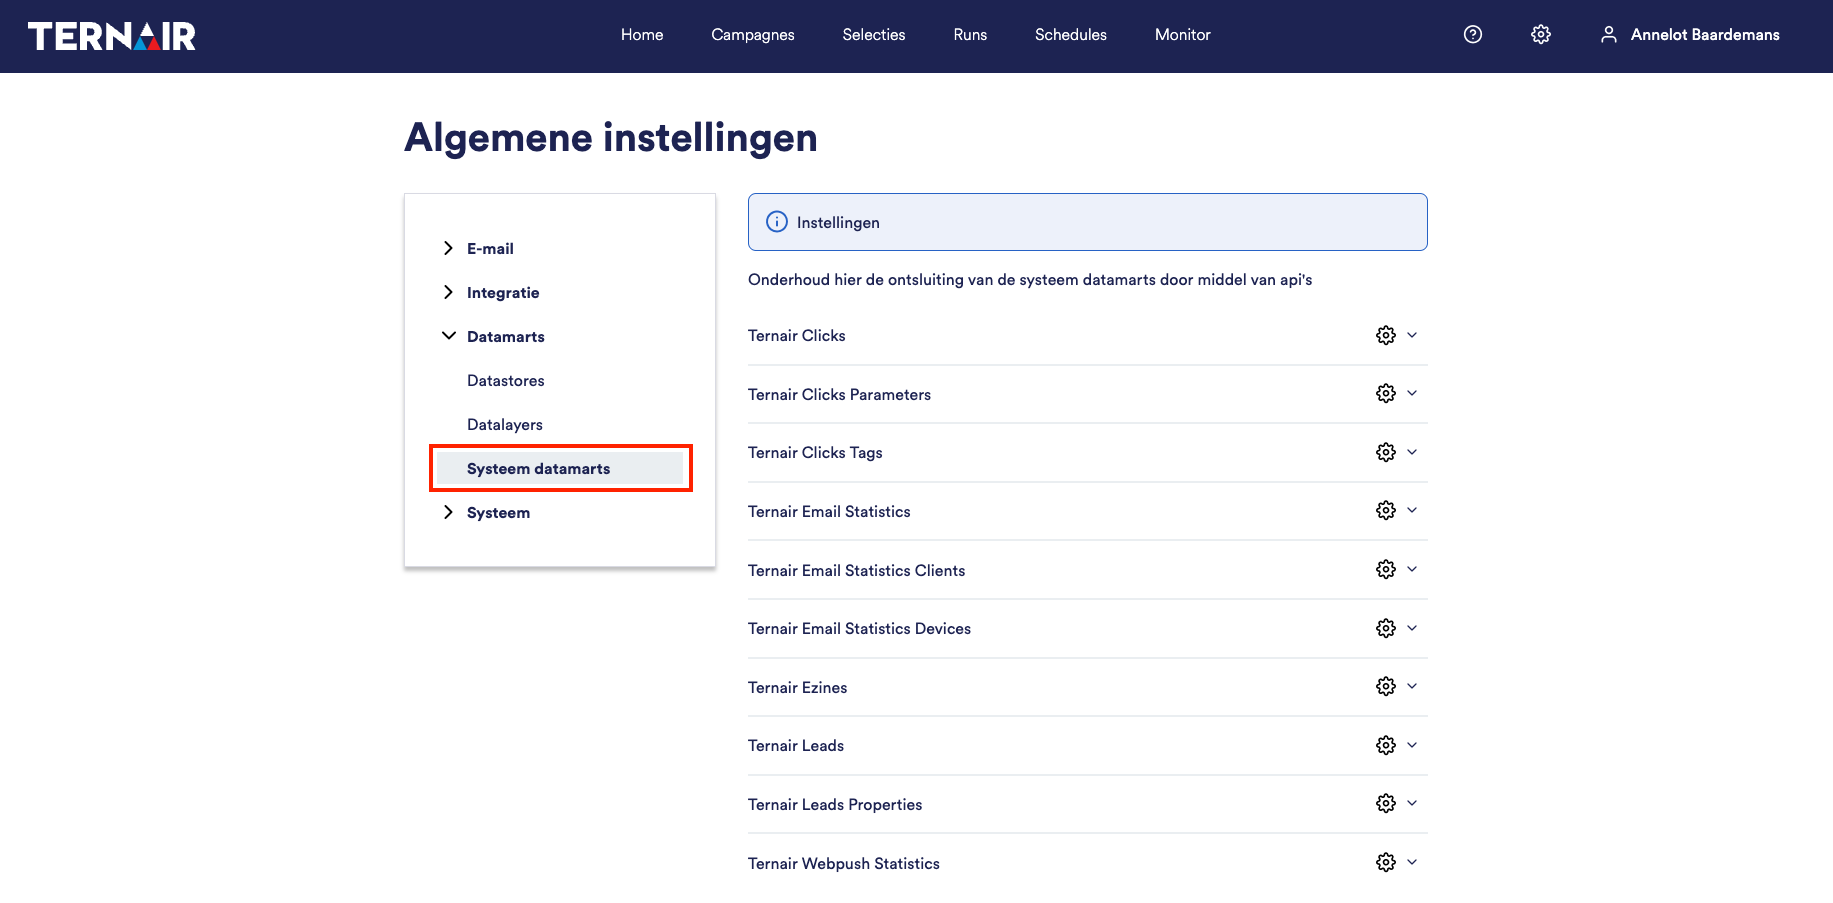Click the gear icon for Ternair Clicks

coord(1385,336)
